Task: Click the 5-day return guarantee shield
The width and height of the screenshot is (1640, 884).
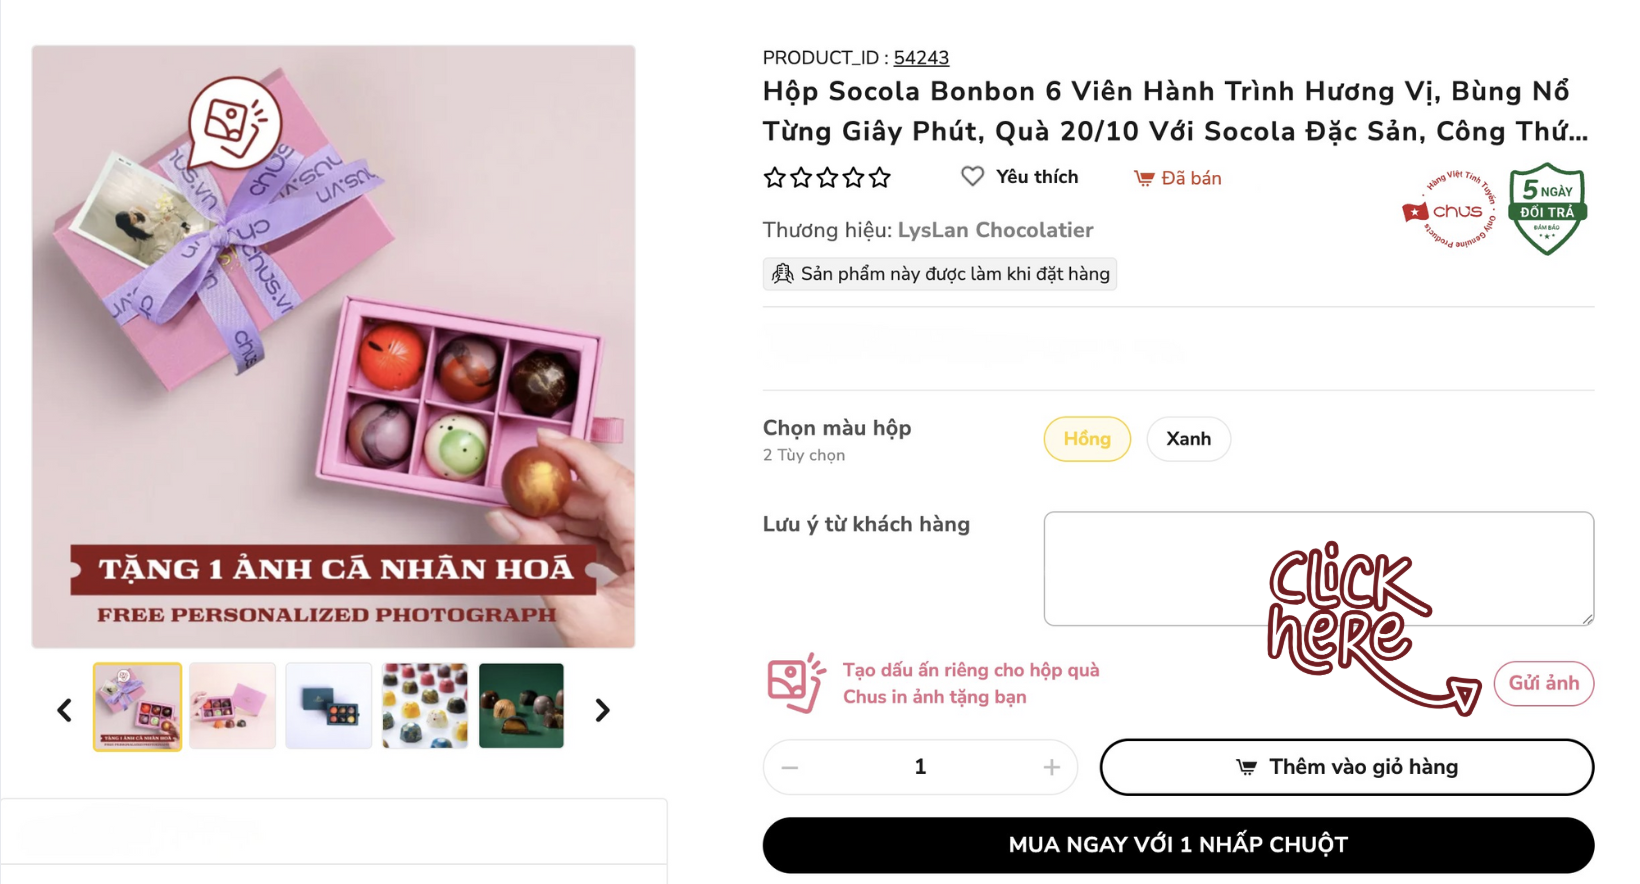Action: 1547,209
